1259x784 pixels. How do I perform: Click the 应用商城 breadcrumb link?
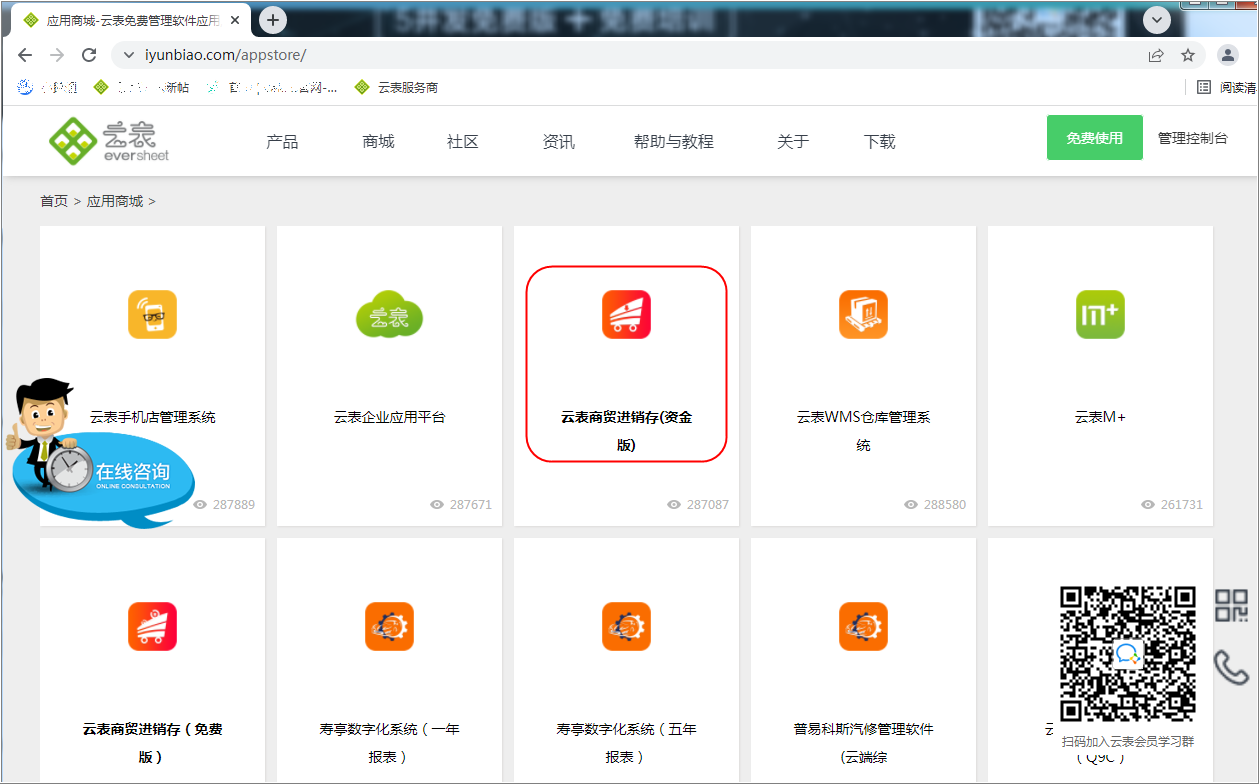115,201
